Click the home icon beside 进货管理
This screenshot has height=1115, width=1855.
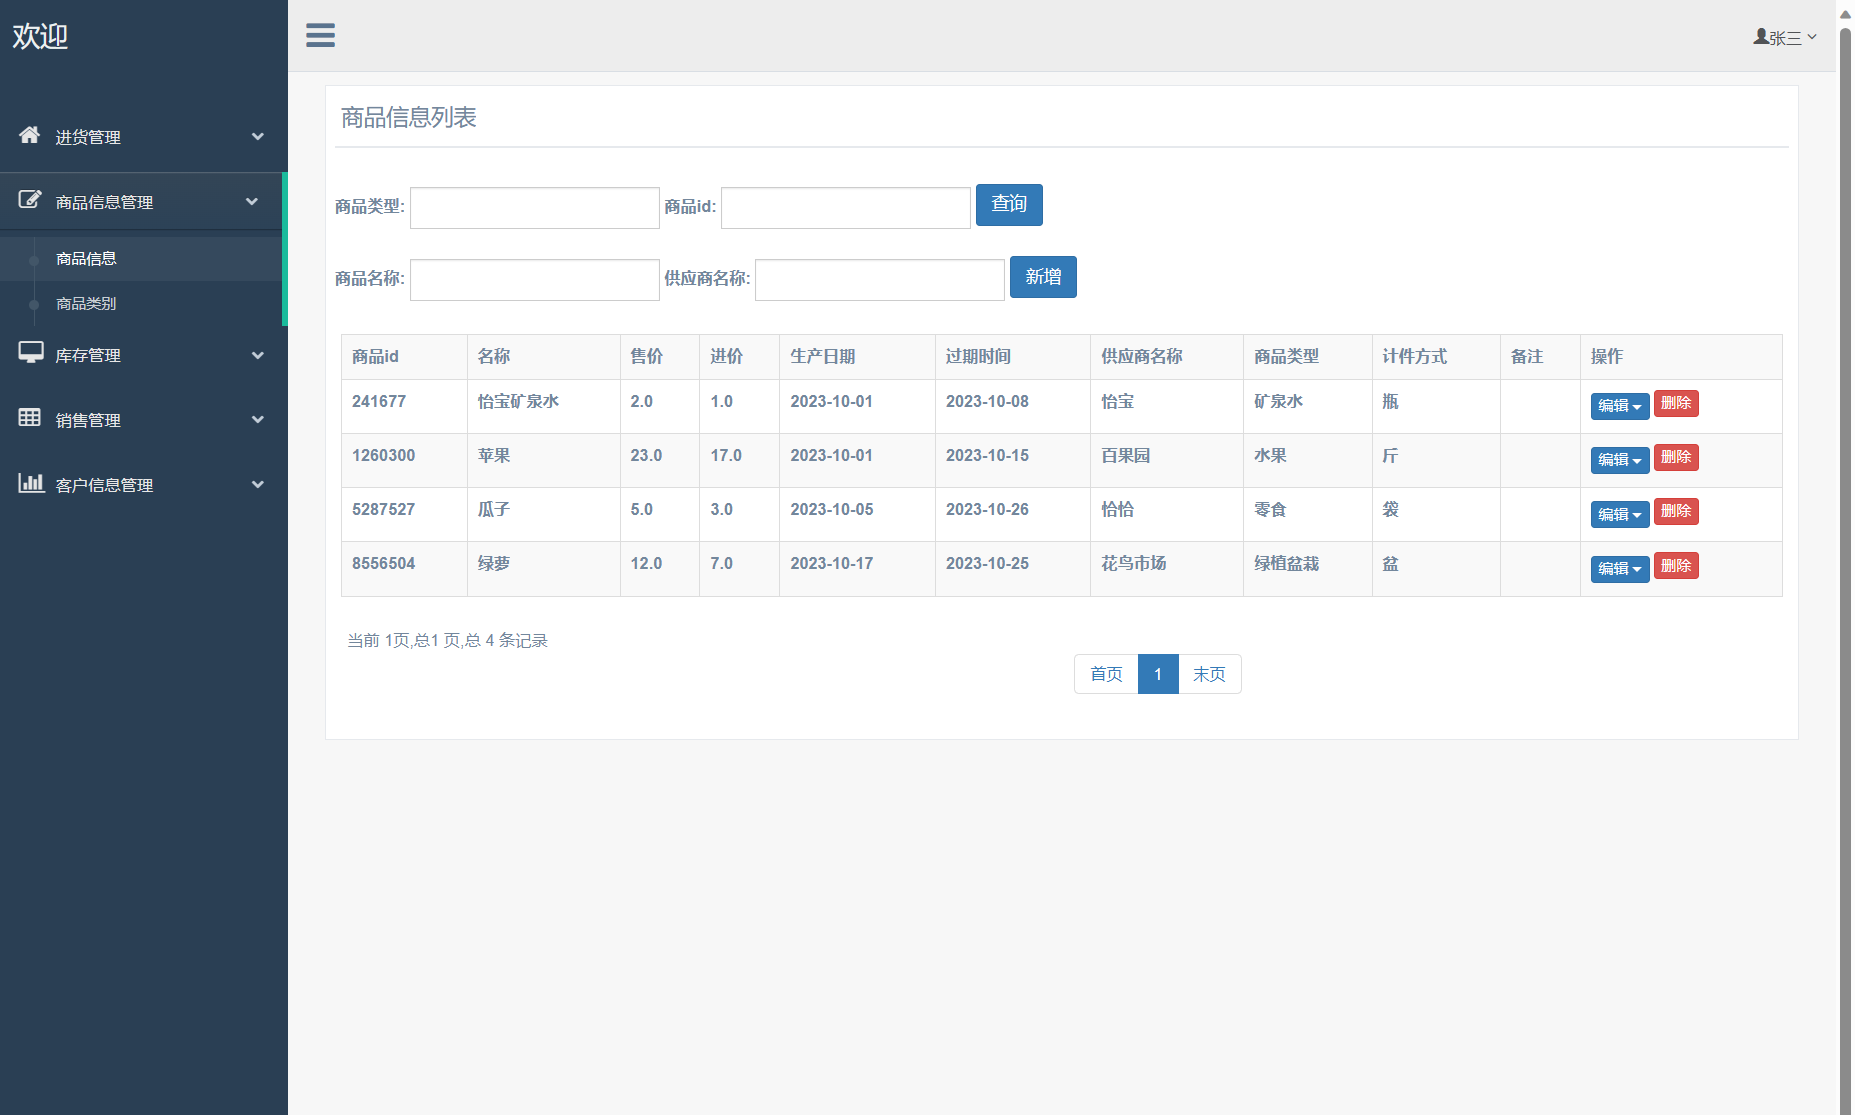point(30,135)
